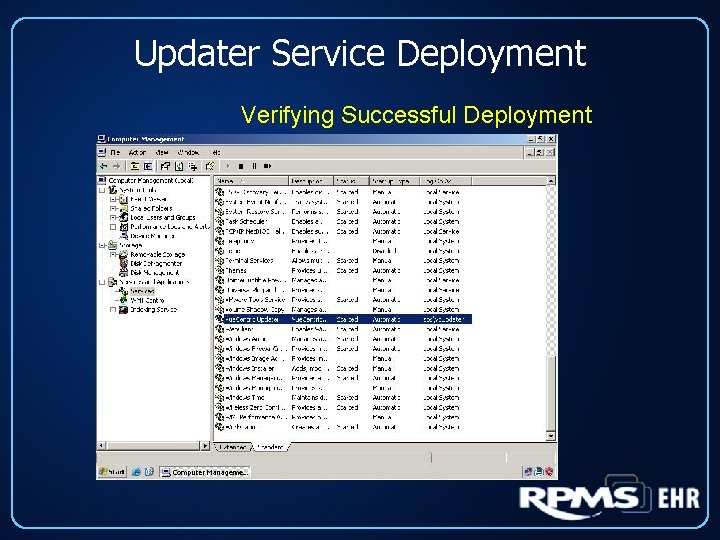Select the Volume Shadow Copy row

[343, 309]
